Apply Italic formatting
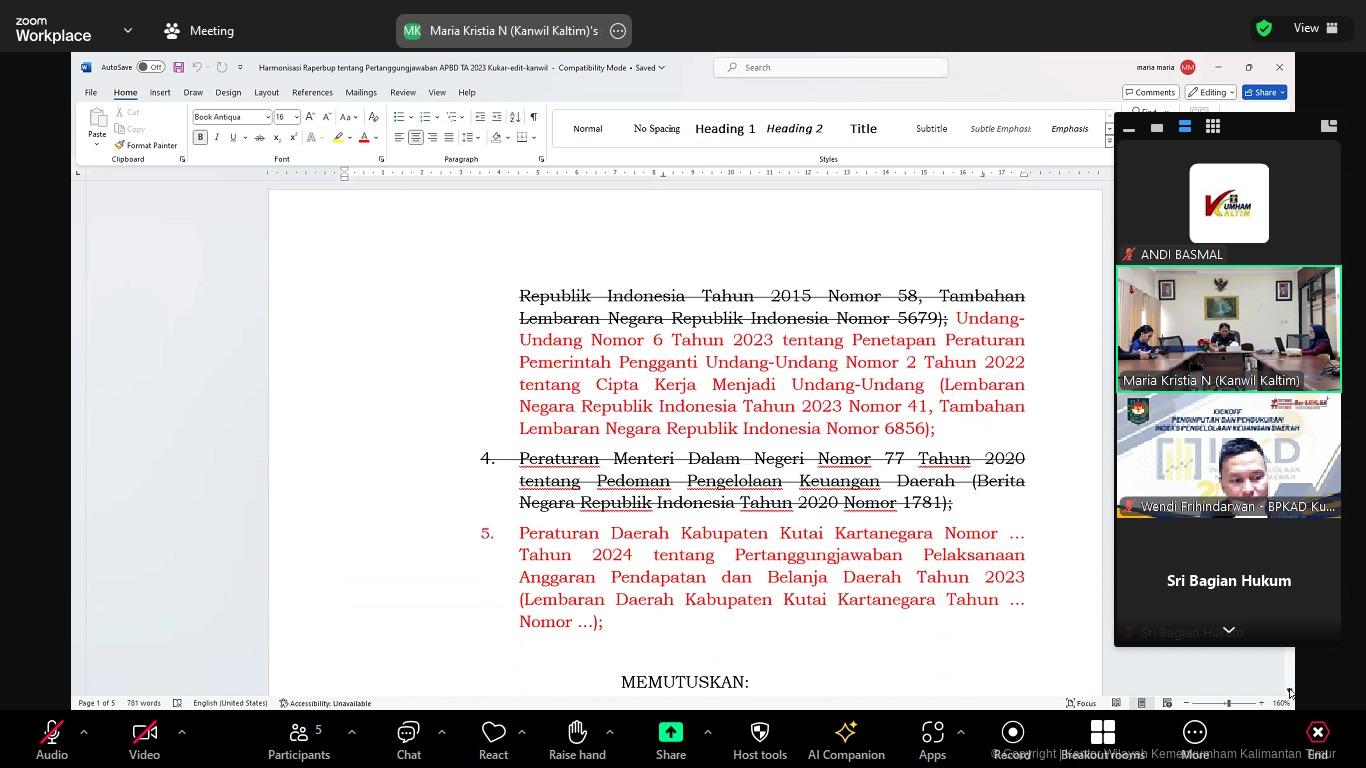 pos(216,137)
